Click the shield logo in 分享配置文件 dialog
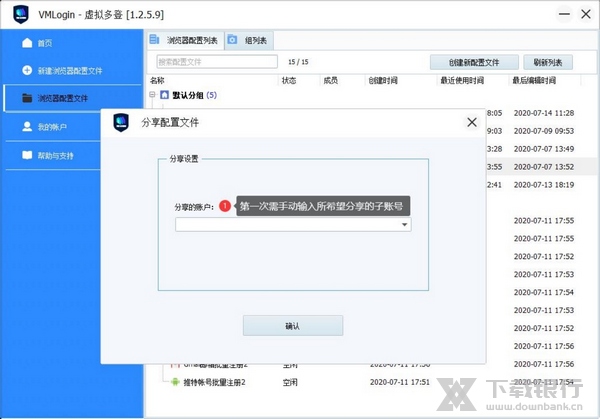The width and height of the screenshot is (600, 419). click(121, 122)
